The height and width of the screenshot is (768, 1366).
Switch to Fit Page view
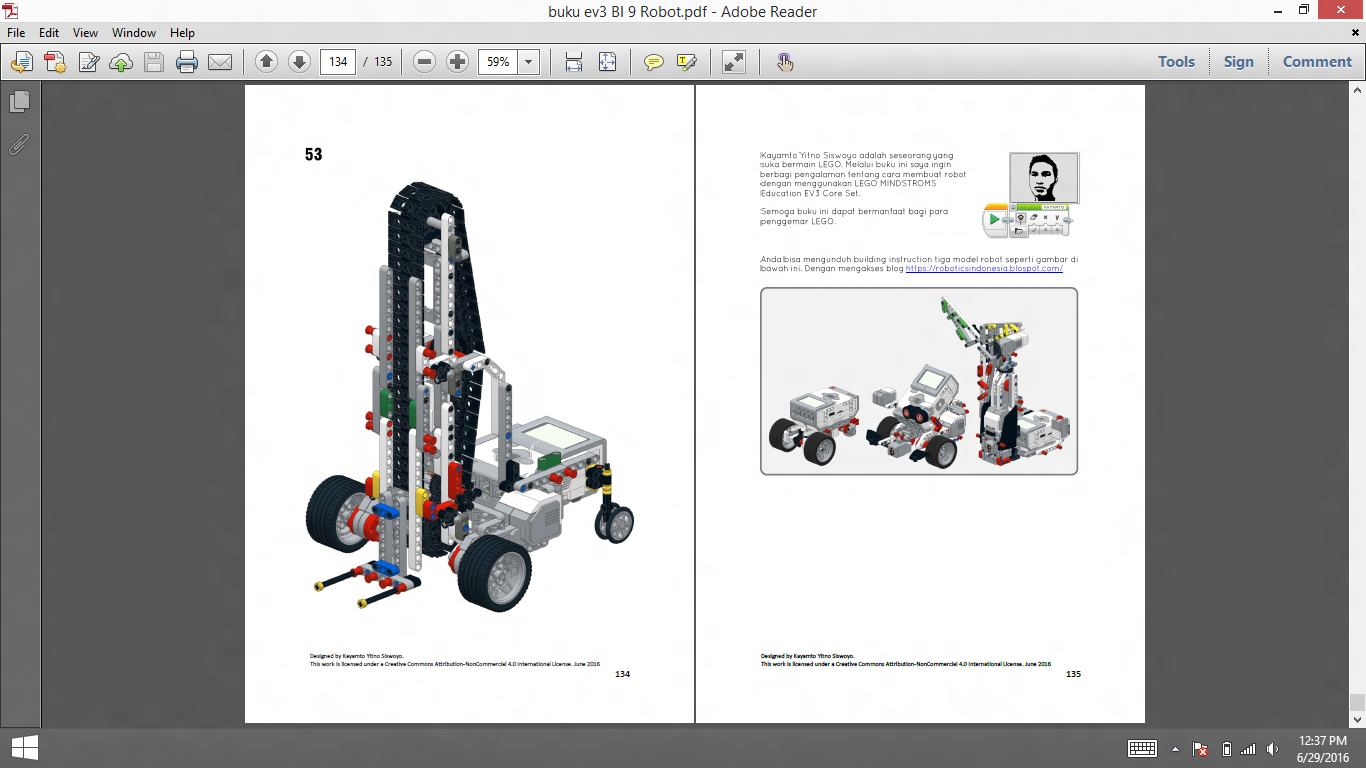pyautogui.click(x=605, y=62)
